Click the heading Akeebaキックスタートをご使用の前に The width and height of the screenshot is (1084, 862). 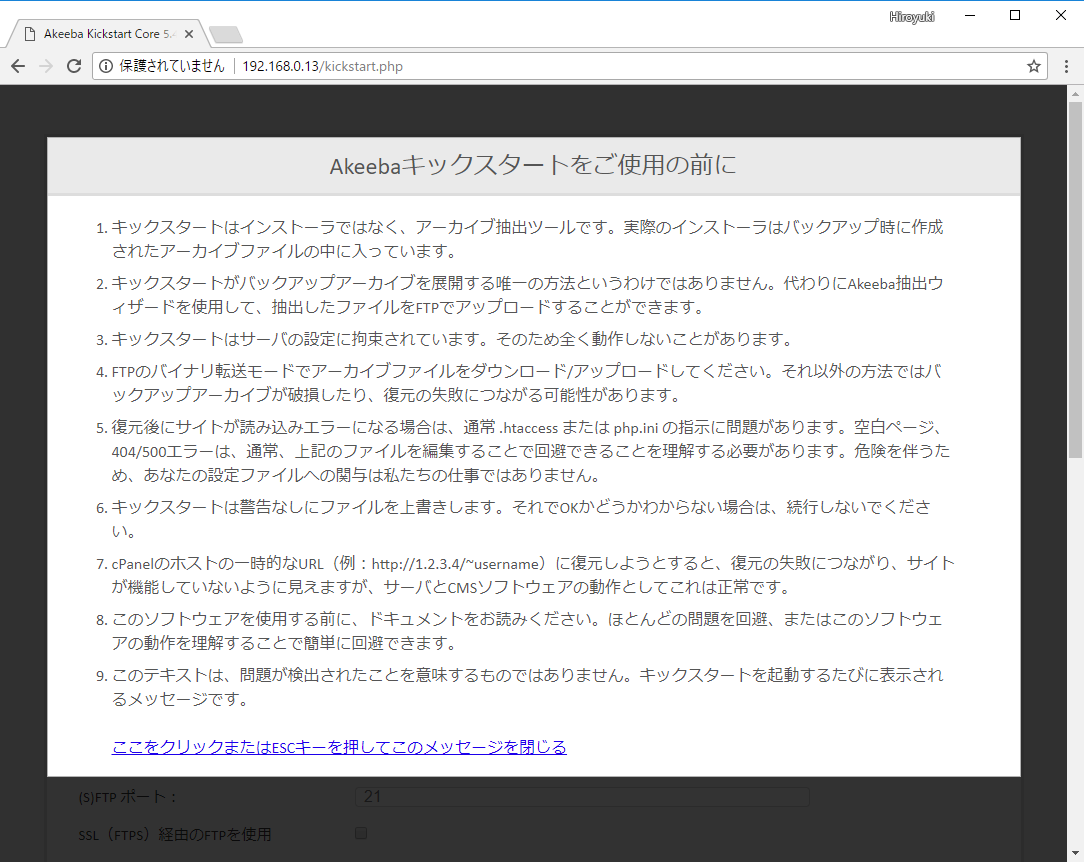pyautogui.click(x=533, y=166)
